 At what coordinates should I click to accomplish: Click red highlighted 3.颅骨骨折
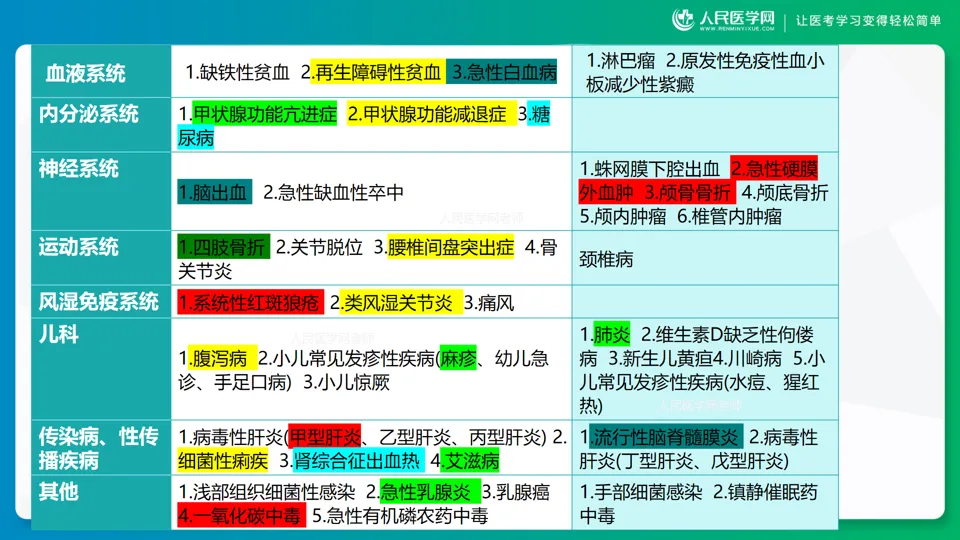tap(688, 193)
